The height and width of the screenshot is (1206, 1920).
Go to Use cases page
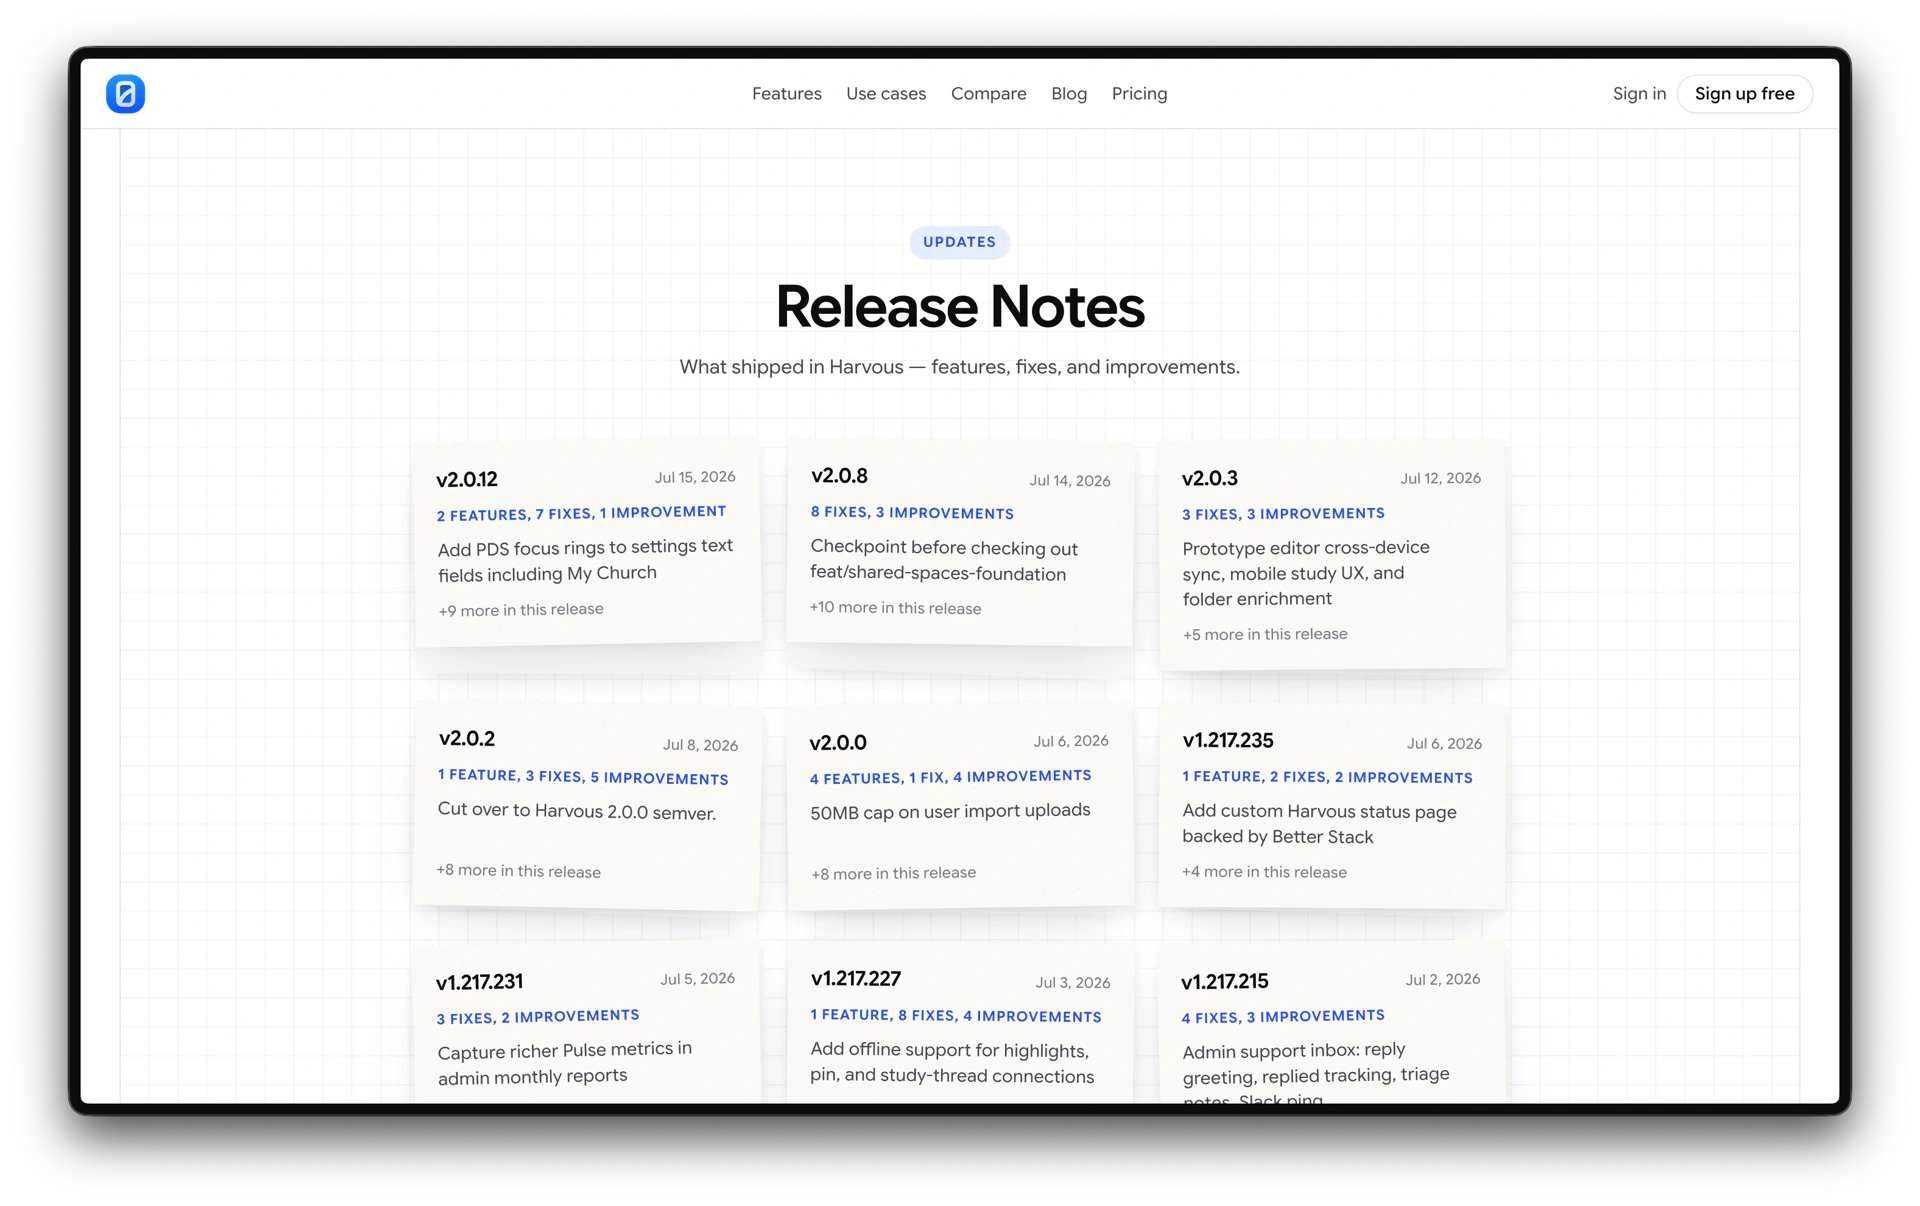[x=886, y=94]
